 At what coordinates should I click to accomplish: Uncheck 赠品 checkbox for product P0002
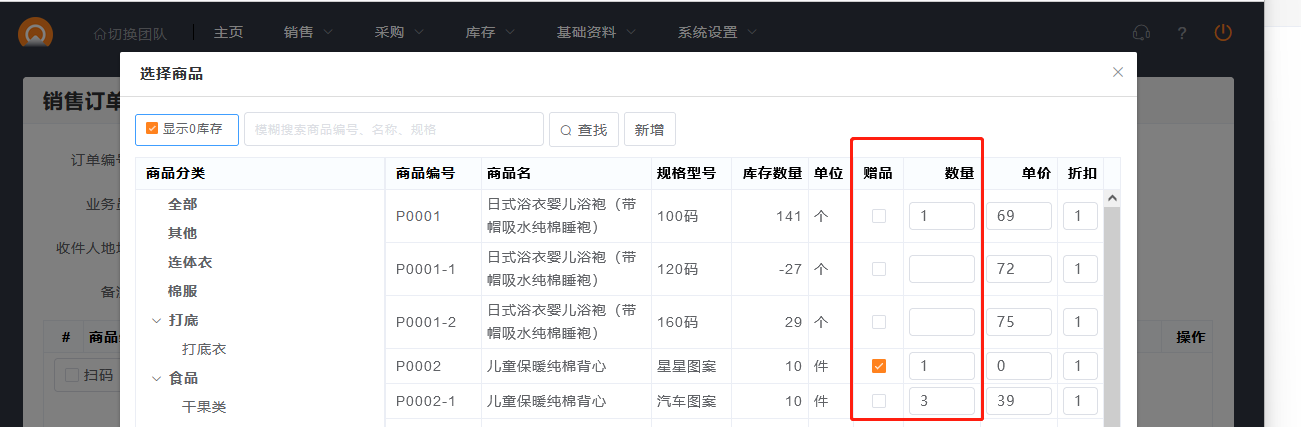pos(879,366)
